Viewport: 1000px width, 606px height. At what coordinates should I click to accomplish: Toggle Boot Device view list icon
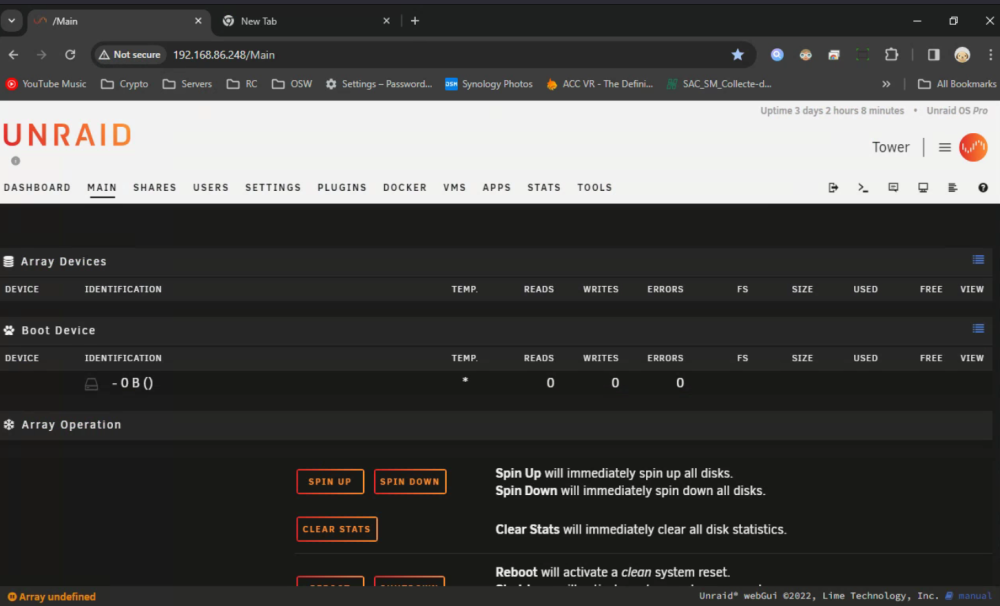click(978, 329)
